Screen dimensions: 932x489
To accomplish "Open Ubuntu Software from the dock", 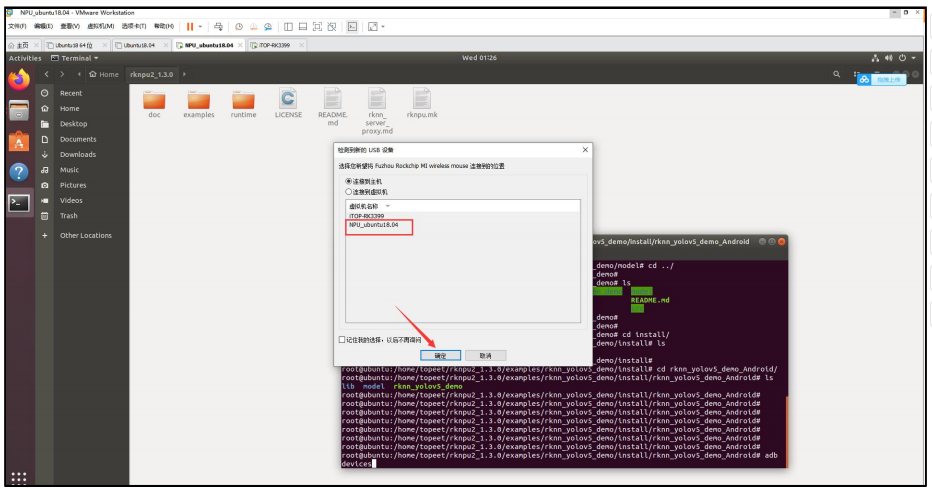I will pyautogui.click(x=19, y=141).
